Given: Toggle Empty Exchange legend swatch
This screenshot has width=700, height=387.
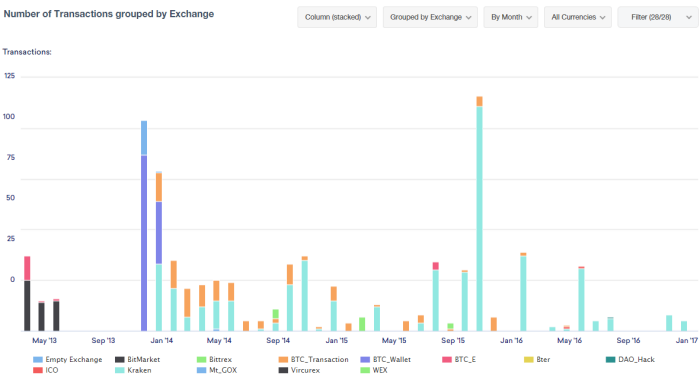Looking at the screenshot, I should click(x=38, y=359).
